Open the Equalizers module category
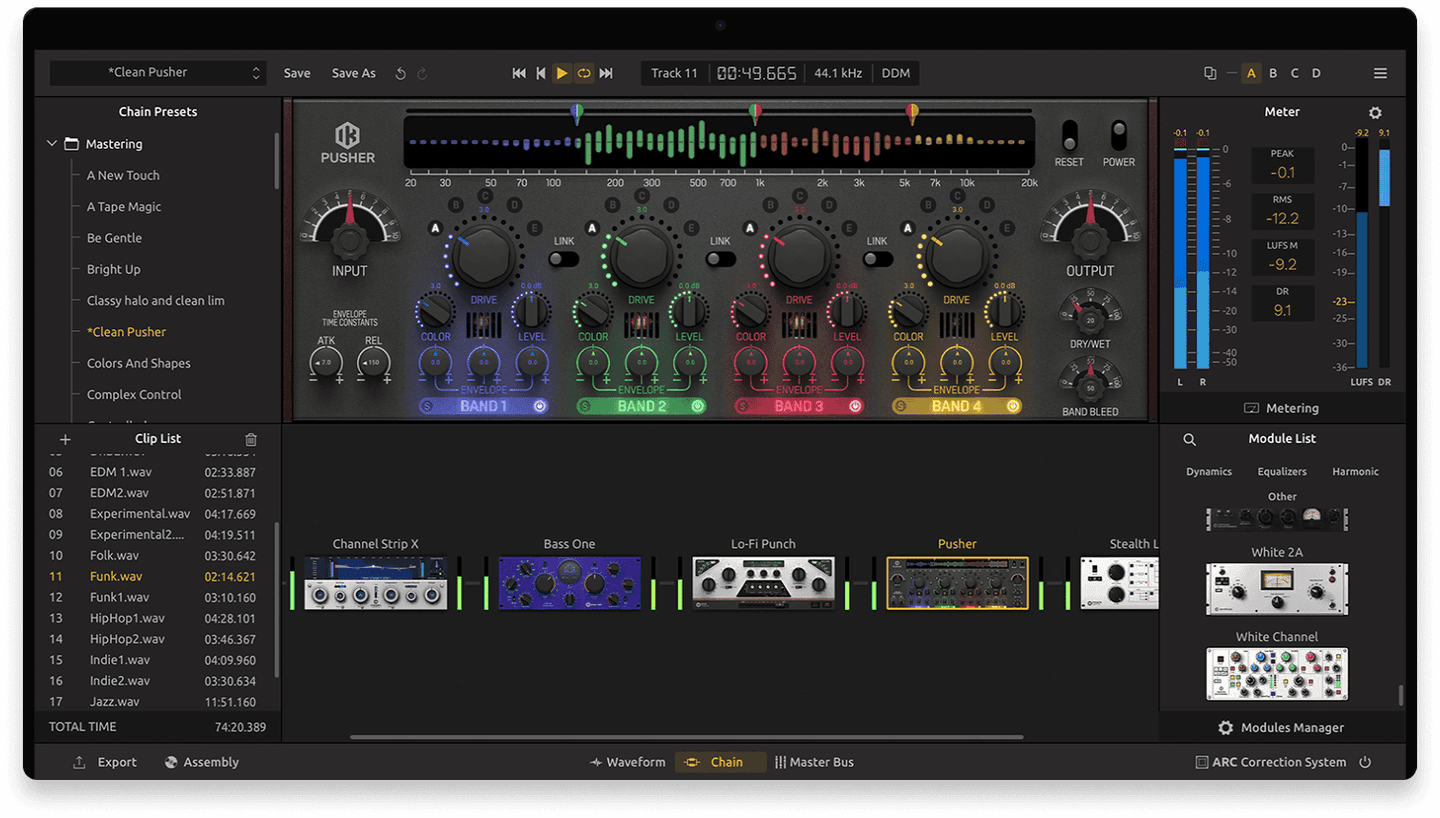The height and width of the screenshot is (818, 1440). [x=1282, y=471]
